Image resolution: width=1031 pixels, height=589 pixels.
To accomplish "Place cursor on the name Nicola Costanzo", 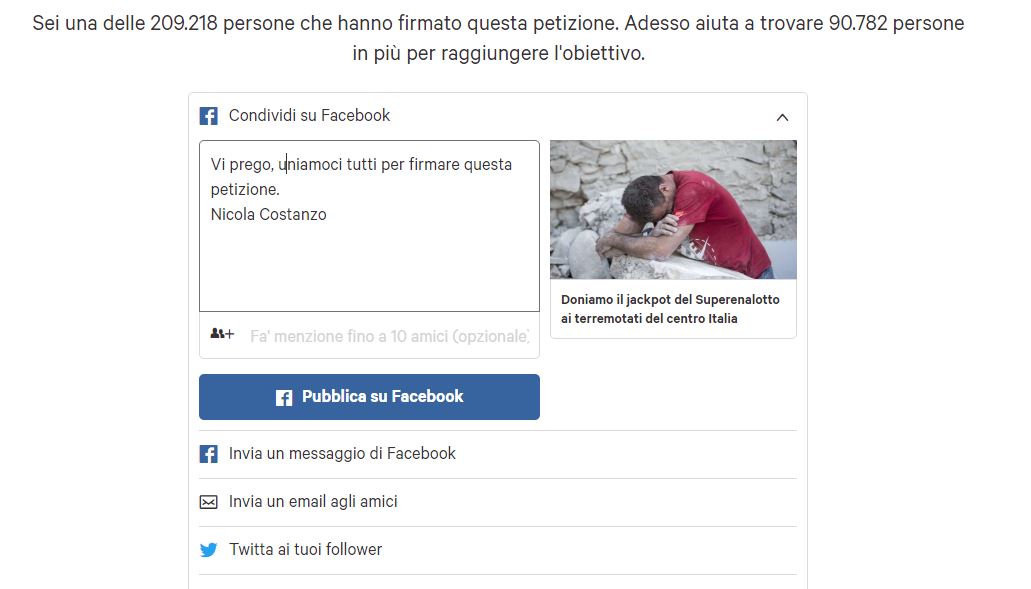I will click(268, 214).
